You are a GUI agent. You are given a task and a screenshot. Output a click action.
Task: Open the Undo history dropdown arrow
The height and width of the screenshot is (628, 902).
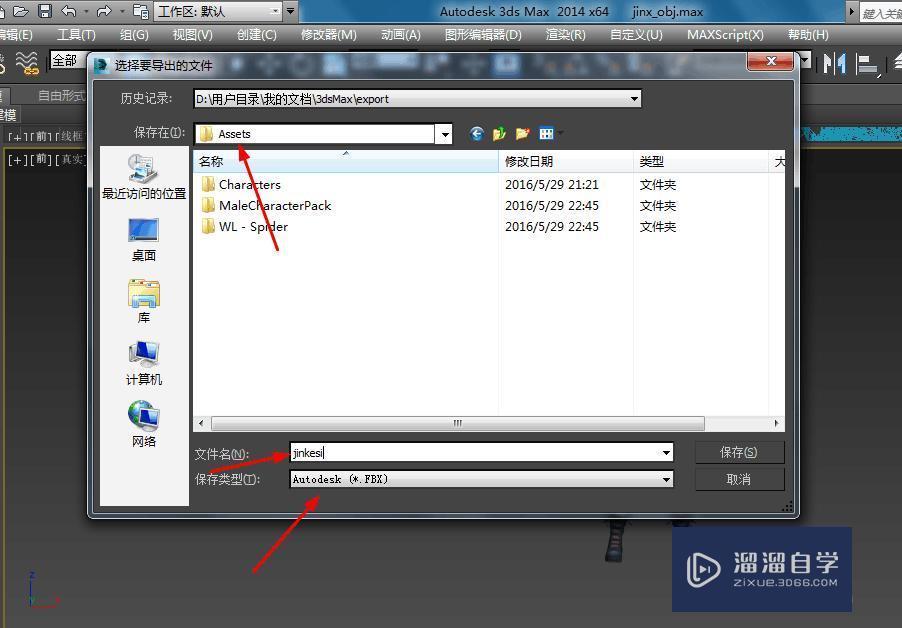[86, 11]
